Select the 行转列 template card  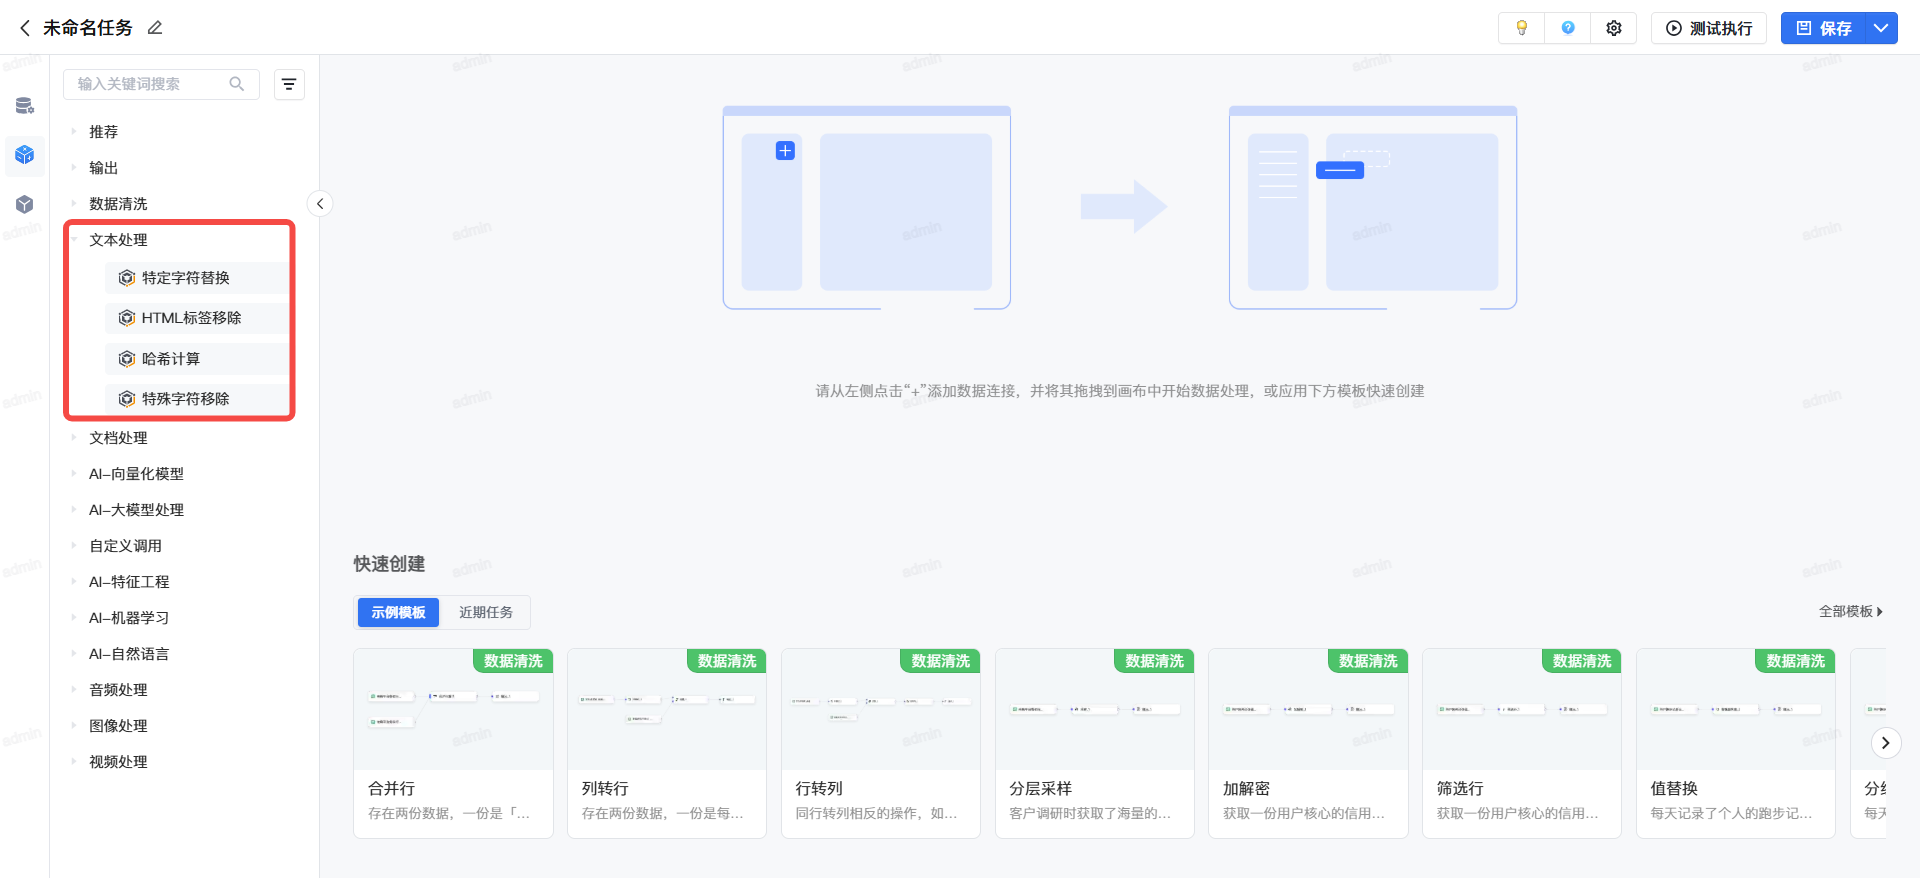(x=881, y=743)
